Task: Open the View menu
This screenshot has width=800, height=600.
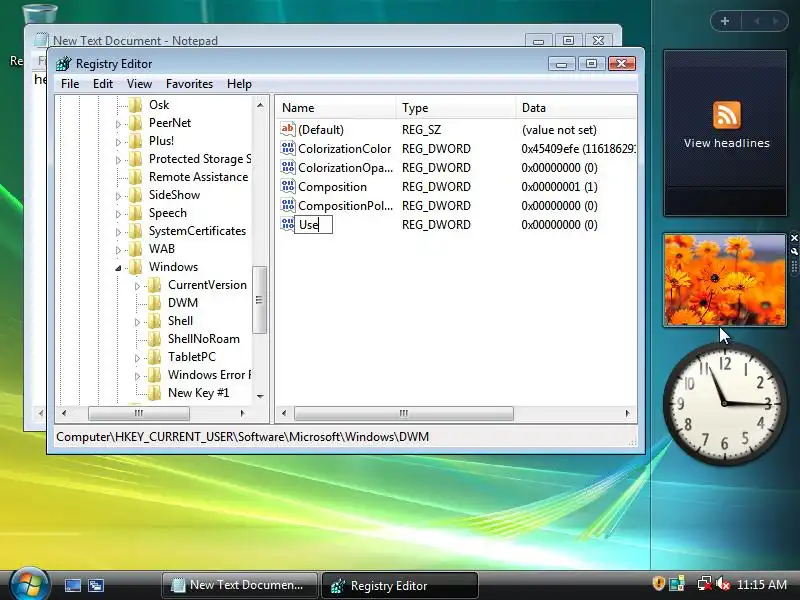Action: coord(139,84)
